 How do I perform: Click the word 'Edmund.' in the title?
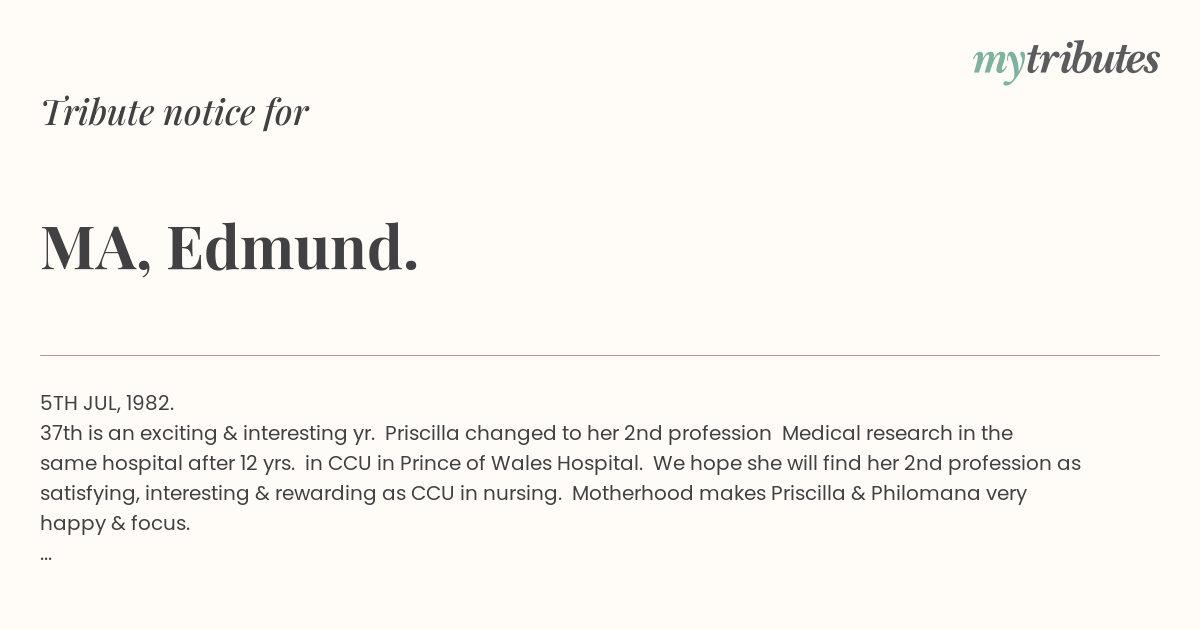click(292, 247)
